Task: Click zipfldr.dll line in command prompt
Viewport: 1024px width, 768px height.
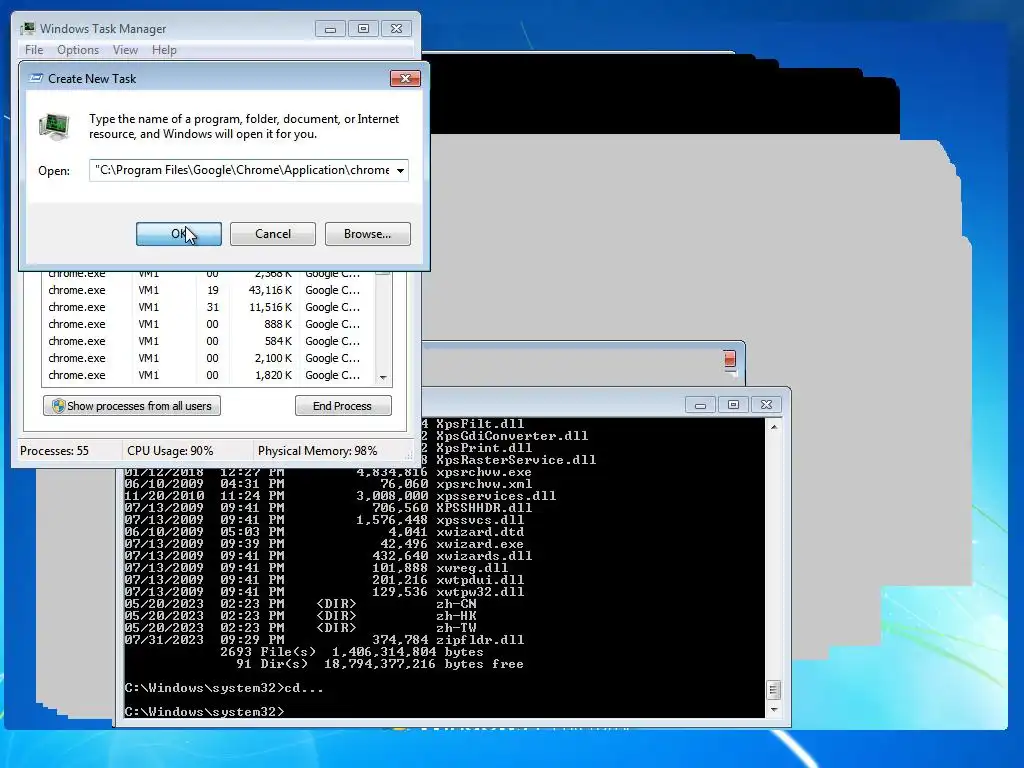Action: [x=324, y=640]
